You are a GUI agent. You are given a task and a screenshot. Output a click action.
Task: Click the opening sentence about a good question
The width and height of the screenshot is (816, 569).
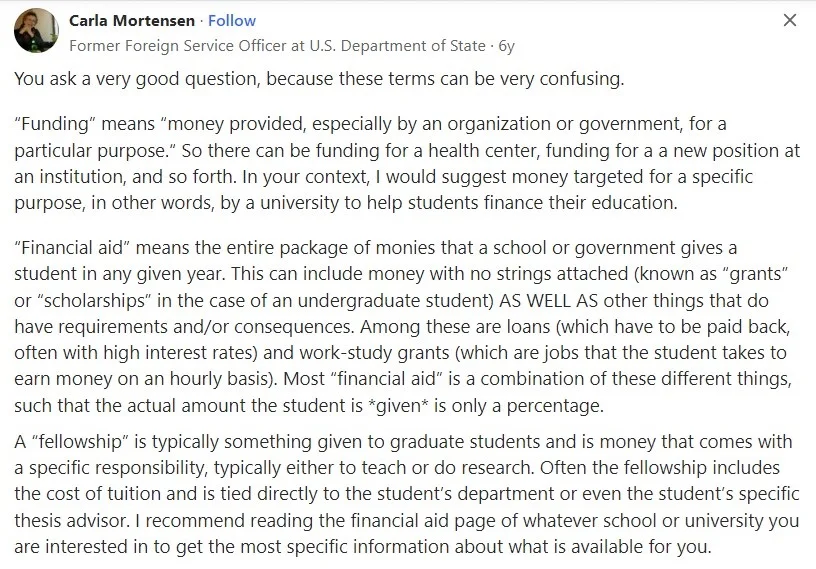click(x=319, y=79)
